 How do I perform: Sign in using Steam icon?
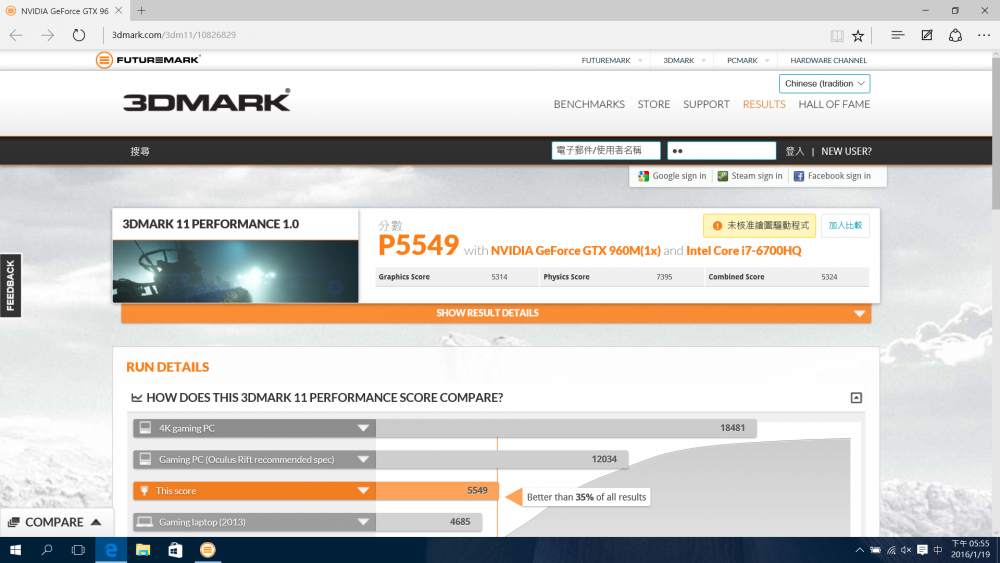pos(723,176)
